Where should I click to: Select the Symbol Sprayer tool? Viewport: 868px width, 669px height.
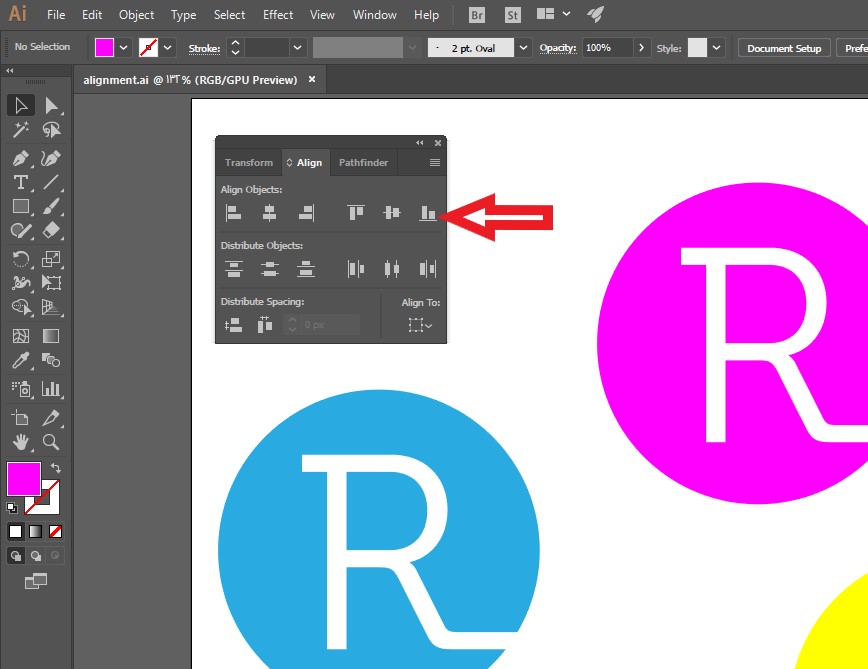[x=21, y=389]
